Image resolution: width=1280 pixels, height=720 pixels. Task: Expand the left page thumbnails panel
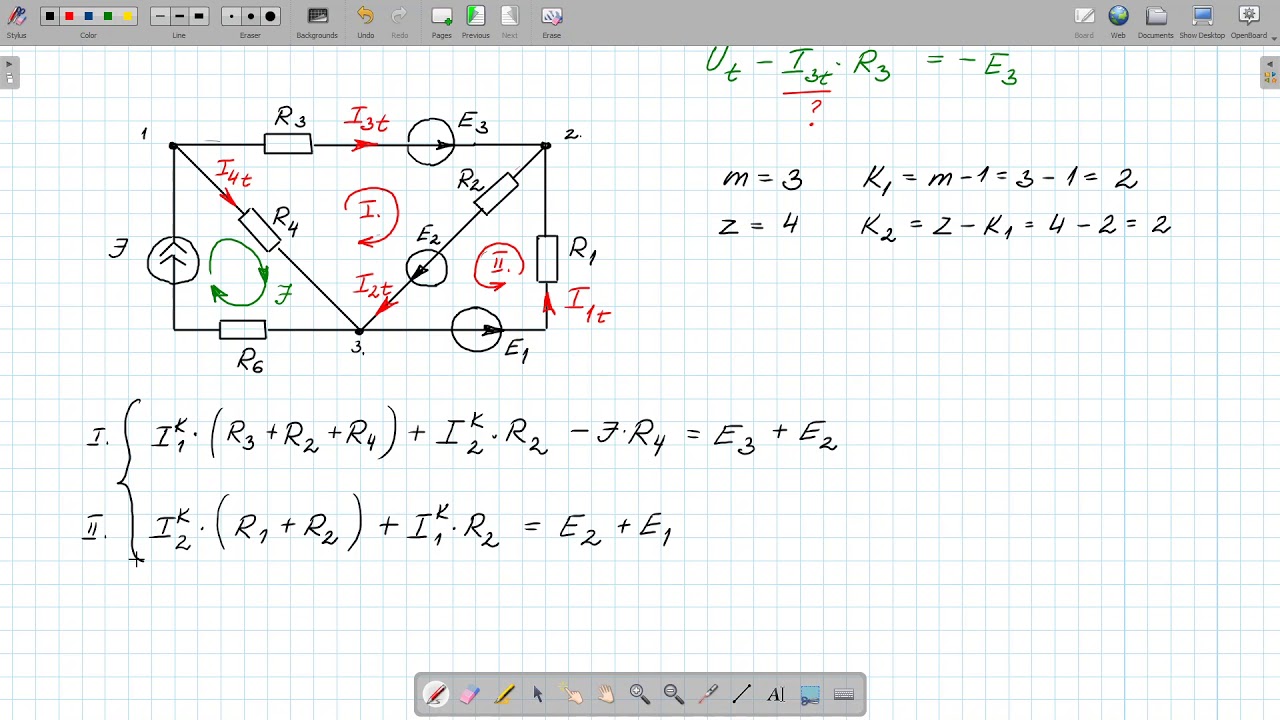[x=9, y=72]
